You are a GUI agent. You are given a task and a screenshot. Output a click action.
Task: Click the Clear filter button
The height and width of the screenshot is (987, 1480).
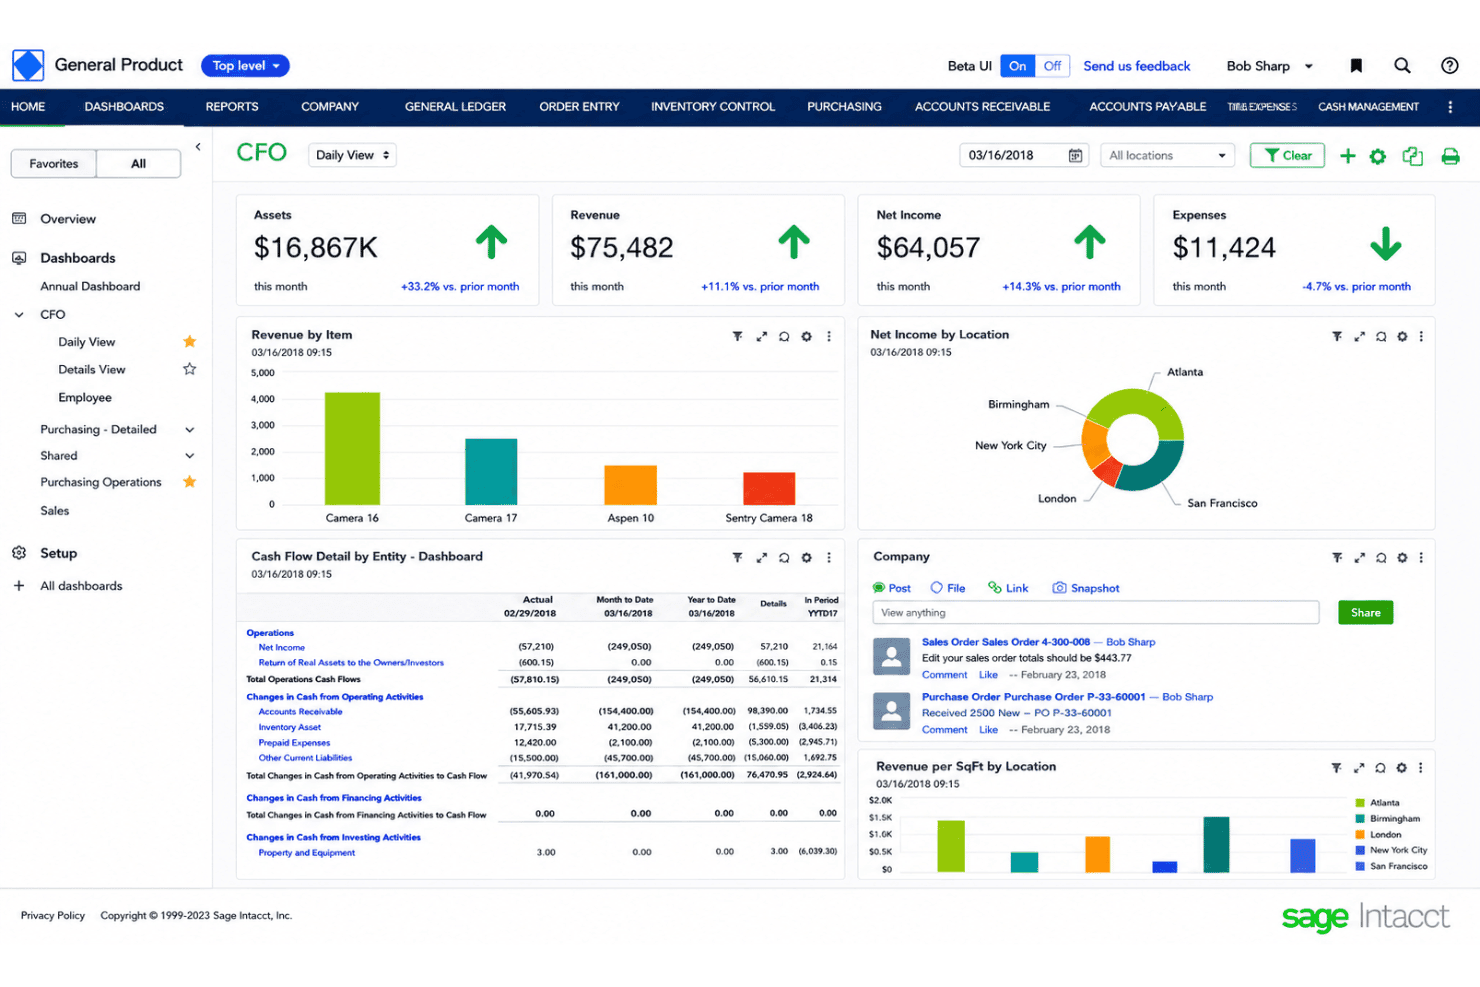click(1287, 156)
